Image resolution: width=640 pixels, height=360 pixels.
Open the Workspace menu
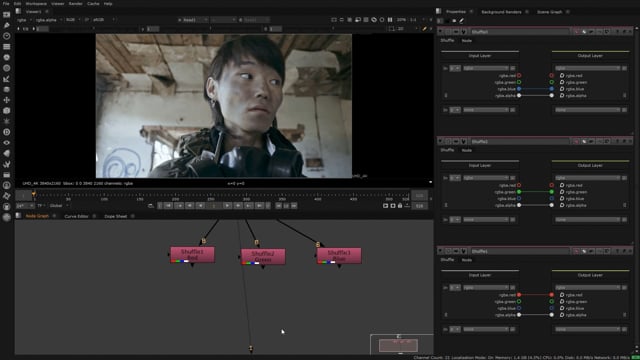pos(36,3)
